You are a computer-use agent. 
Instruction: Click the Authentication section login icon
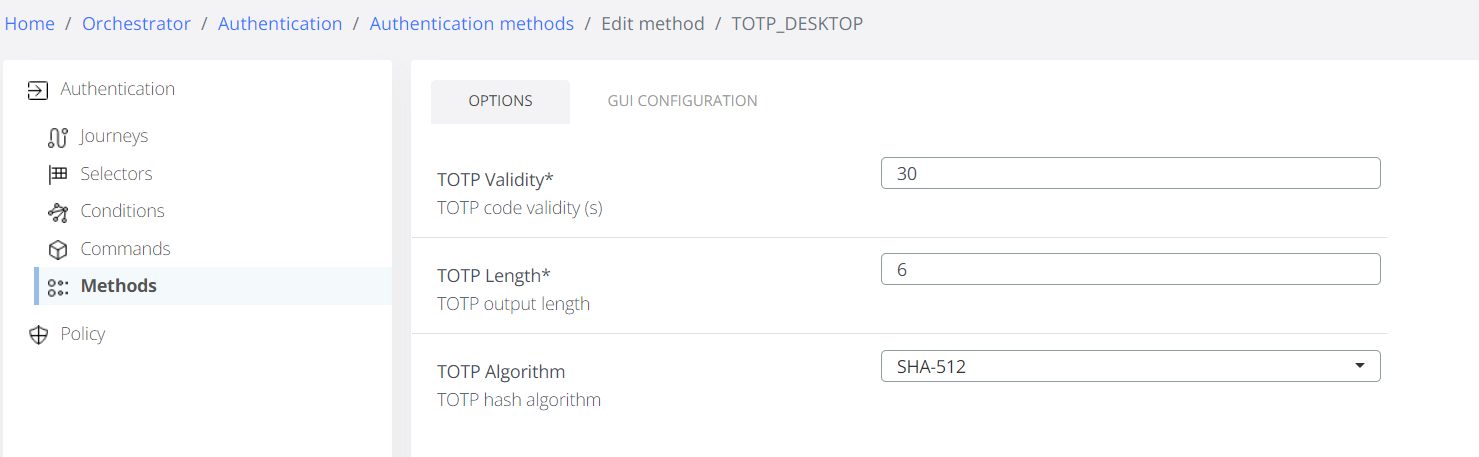click(x=37, y=90)
